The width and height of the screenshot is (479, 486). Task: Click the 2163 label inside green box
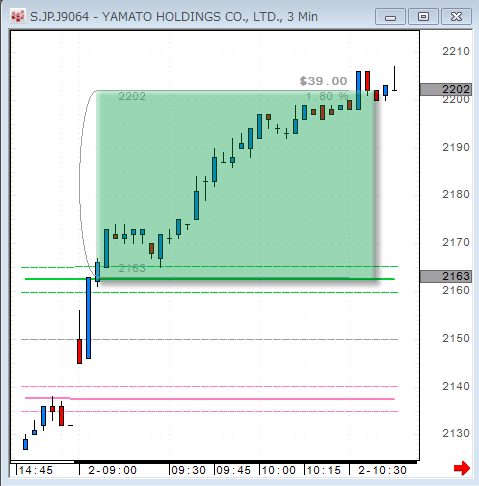pyautogui.click(x=132, y=268)
